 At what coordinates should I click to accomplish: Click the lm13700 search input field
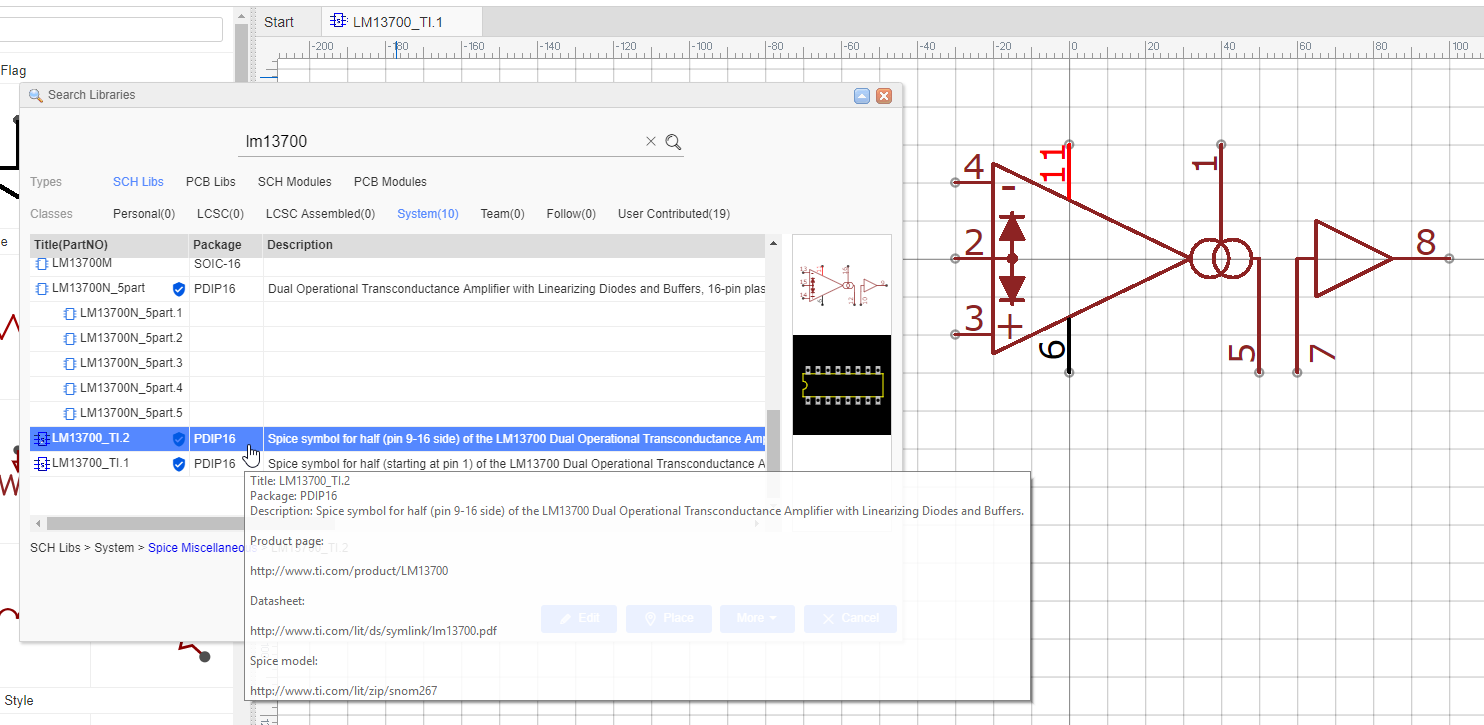pos(440,142)
